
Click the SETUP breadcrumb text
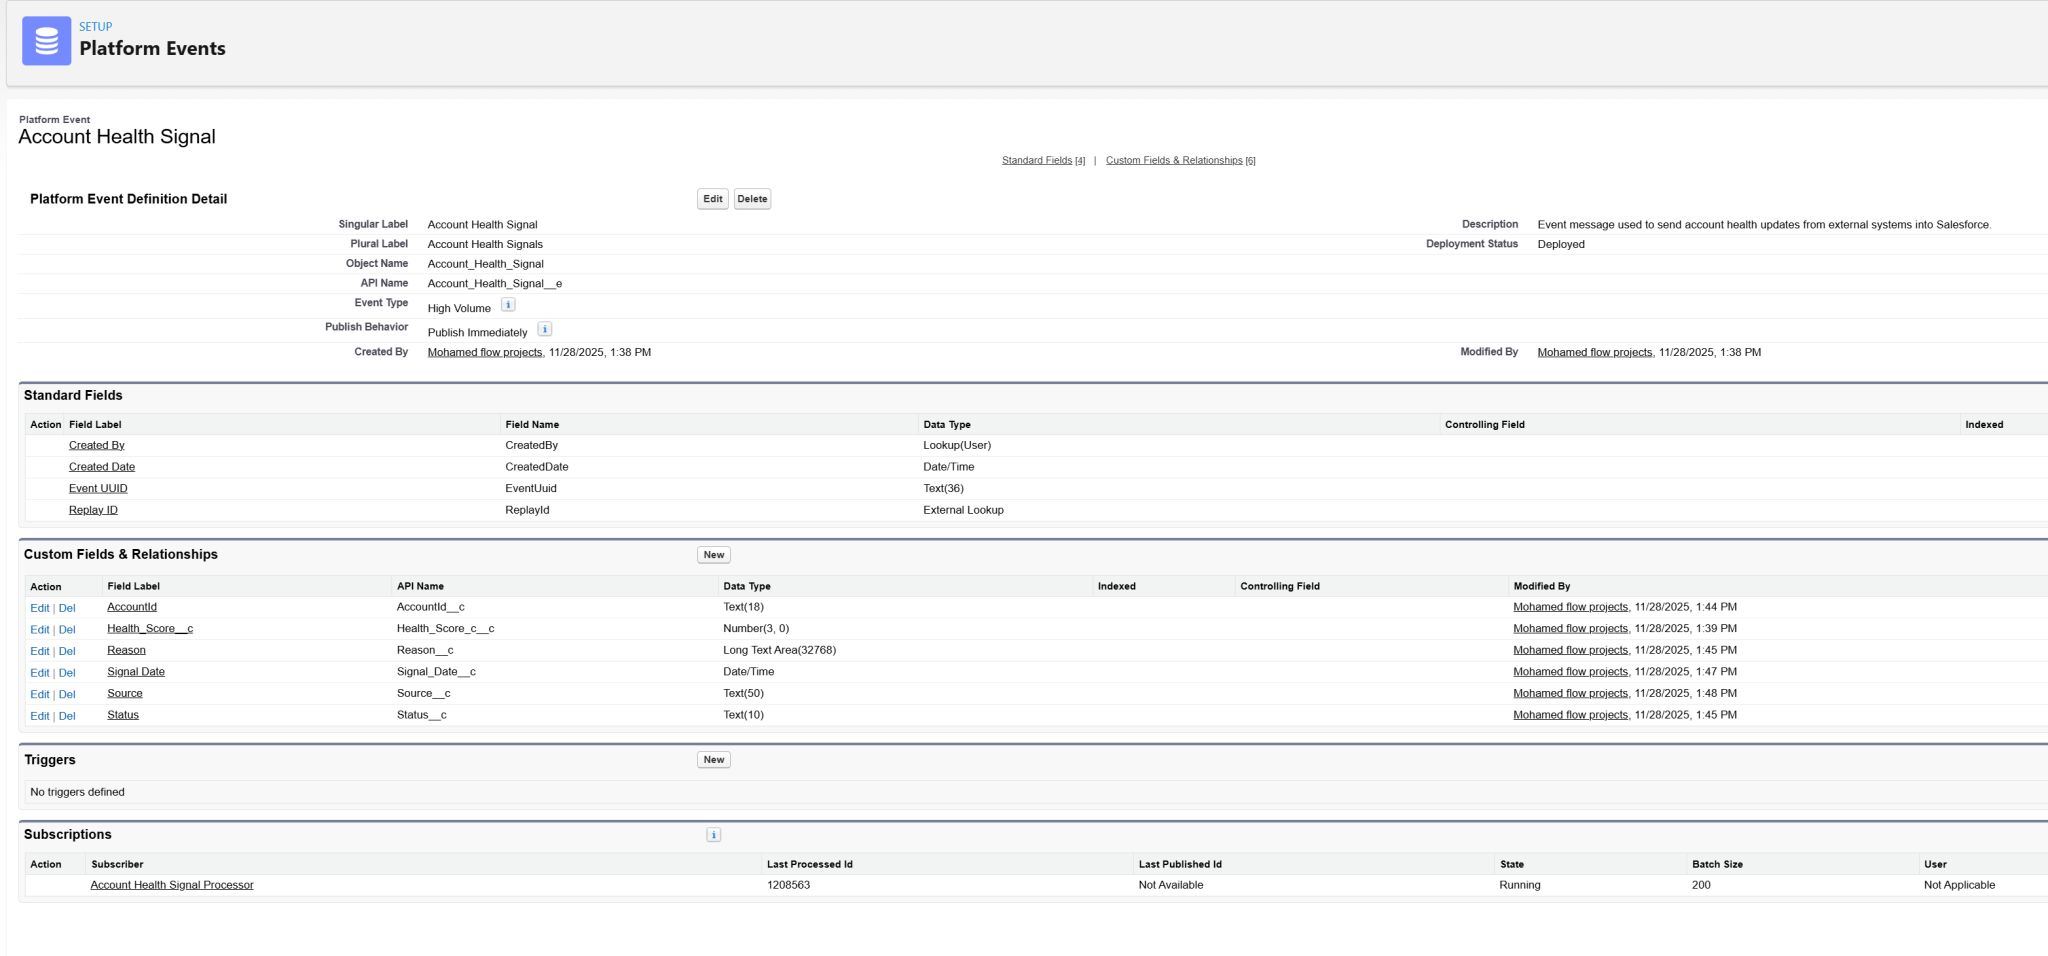tap(96, 27)
